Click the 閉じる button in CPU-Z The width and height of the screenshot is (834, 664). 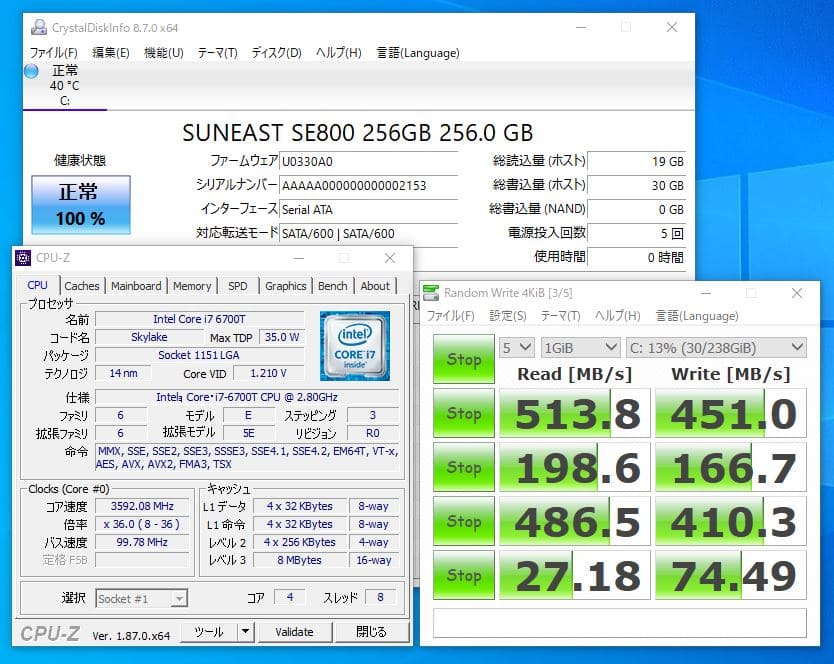tap(371, 632)
